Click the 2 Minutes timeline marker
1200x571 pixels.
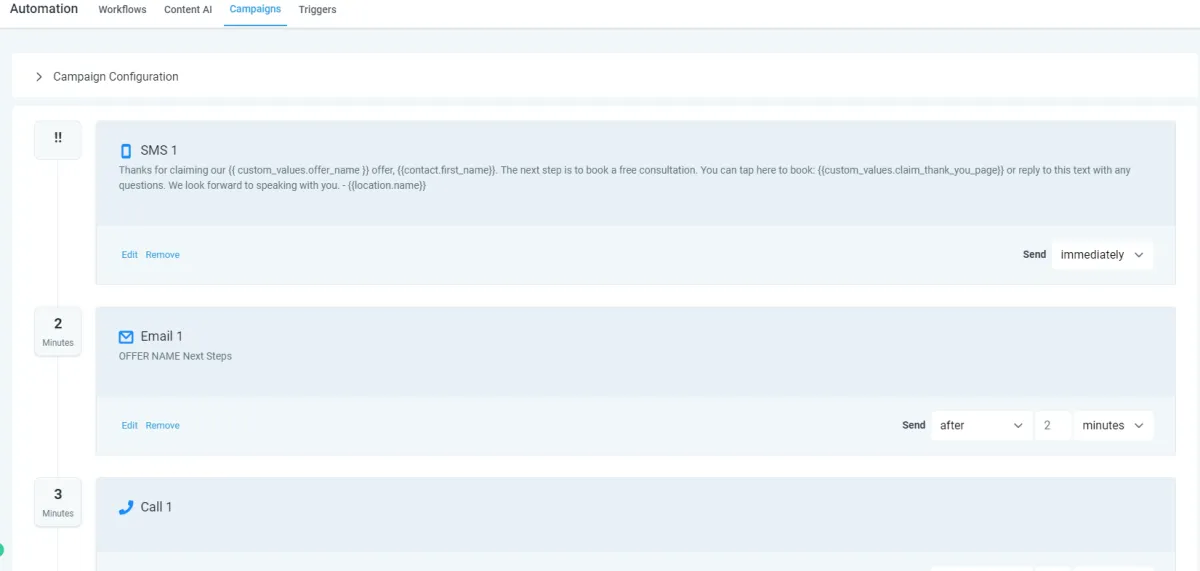coord(58,331)
